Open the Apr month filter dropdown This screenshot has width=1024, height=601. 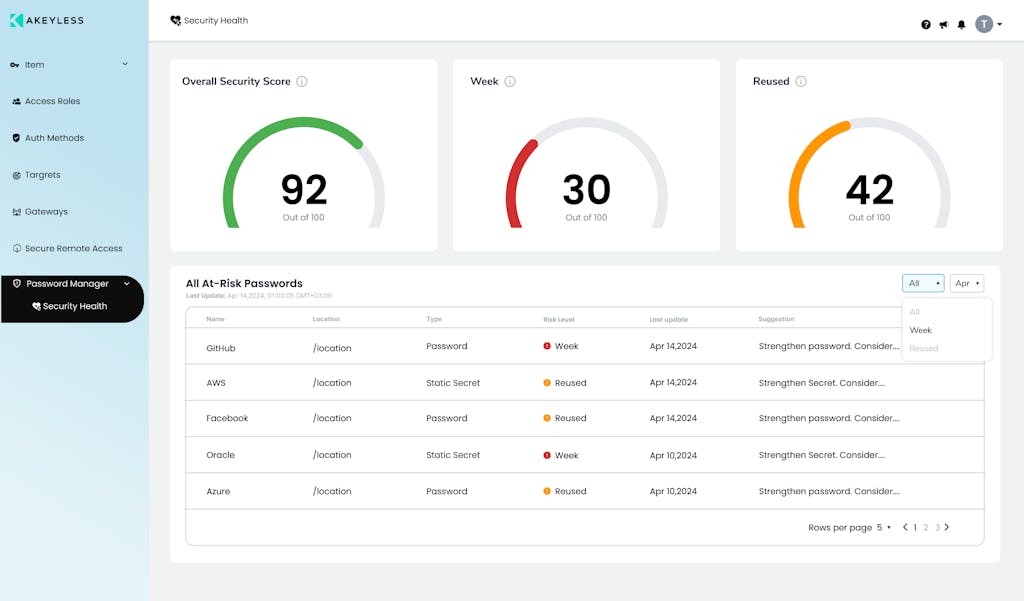point(966,284)
